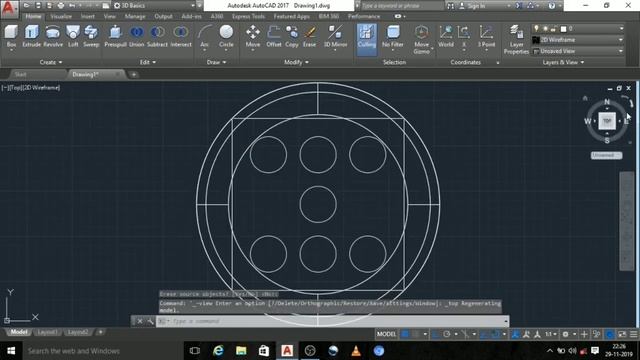Select the Box solid tool
Viewport: 640px width, 360px height.
pyautogui.click(x=11, y=36)
